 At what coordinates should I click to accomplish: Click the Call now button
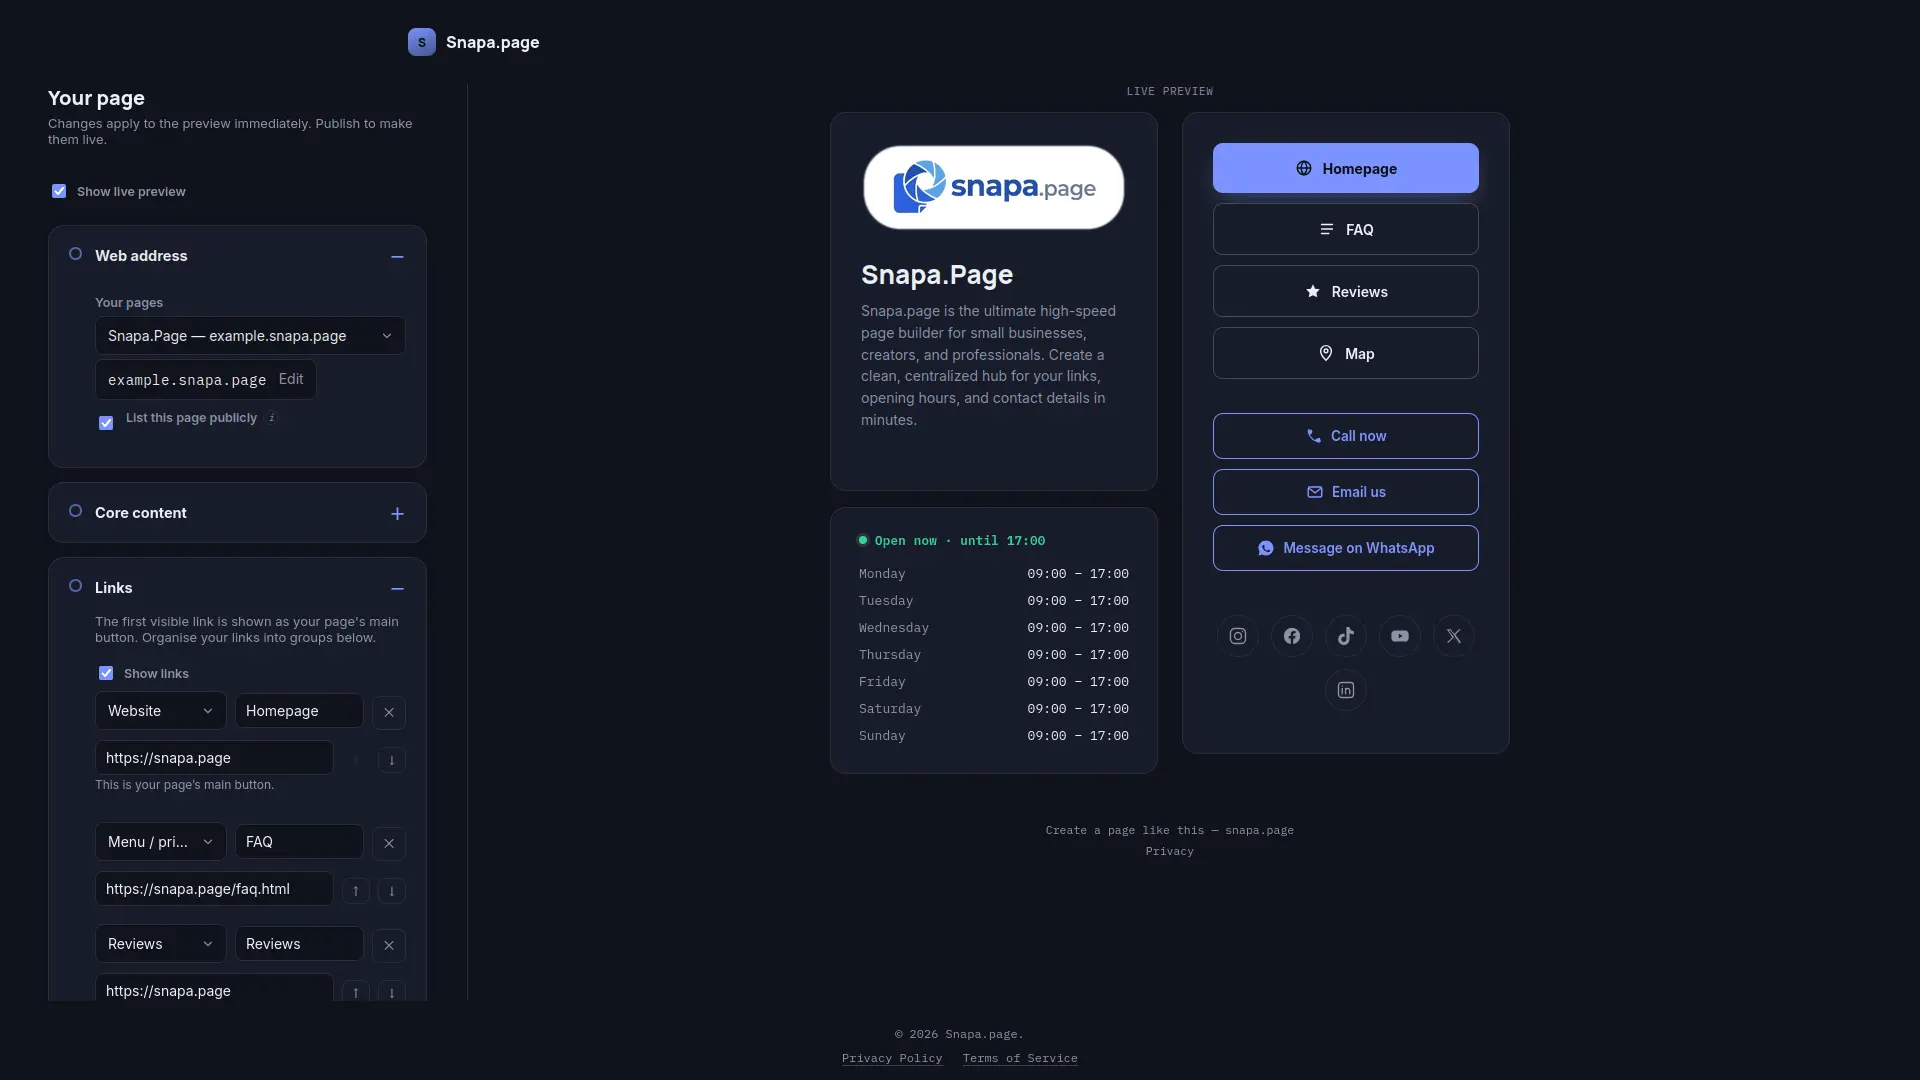click(x=1346, y=436)
